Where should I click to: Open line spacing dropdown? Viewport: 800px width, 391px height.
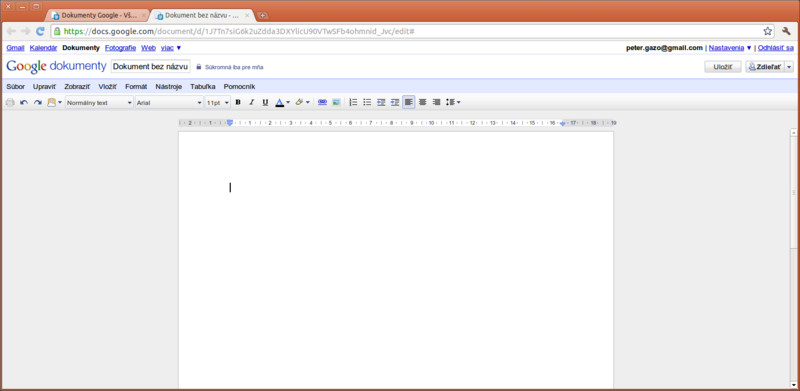[x=453, y=102]
